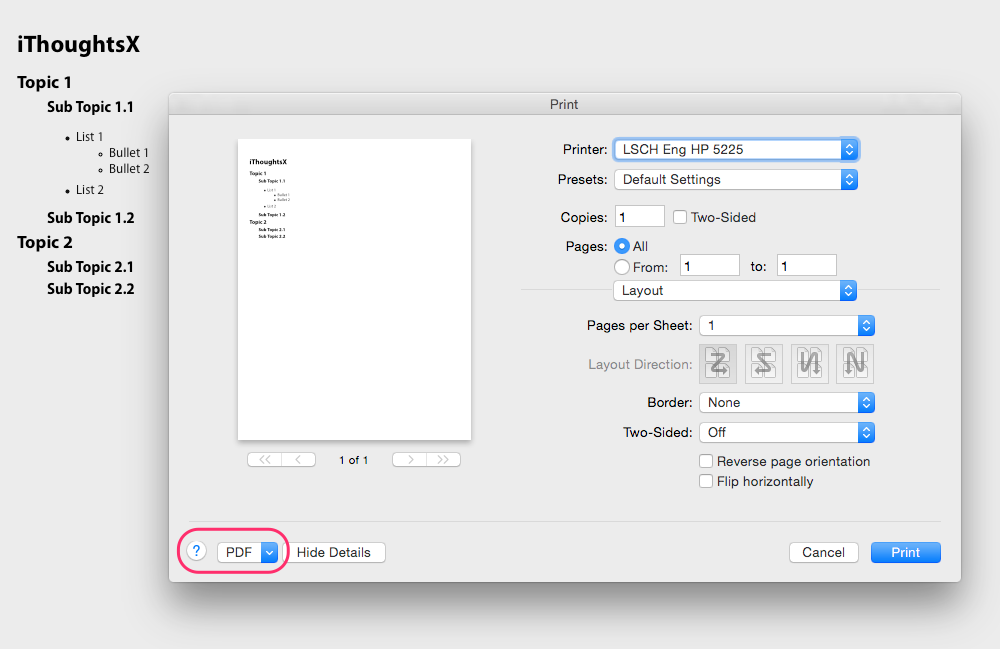
Task: Open the Two-Sided dropdown set to Off
Action: click(787, 433)
